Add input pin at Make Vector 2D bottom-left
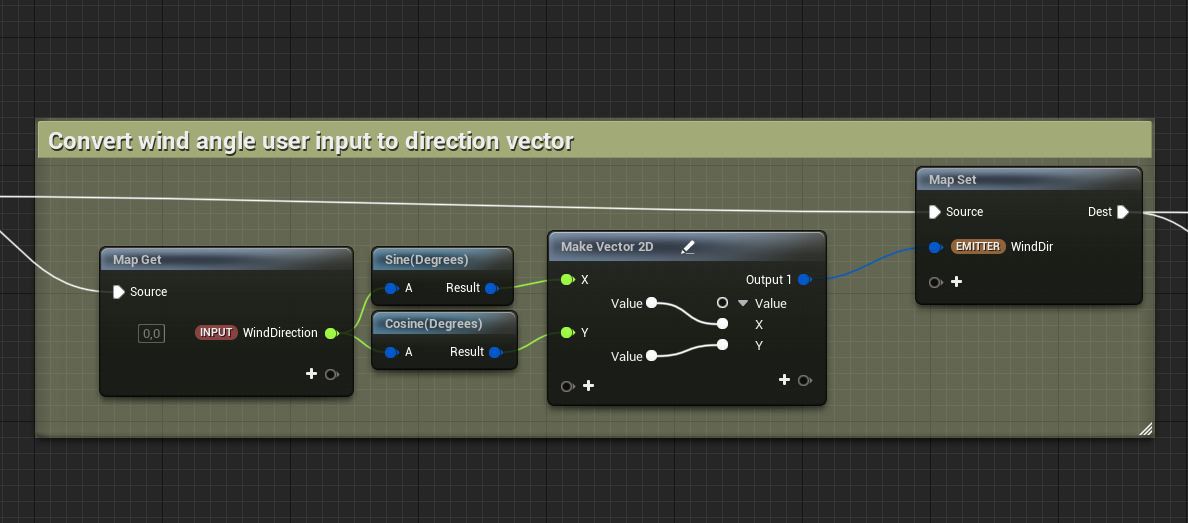1188x523 pixels. 588,386
